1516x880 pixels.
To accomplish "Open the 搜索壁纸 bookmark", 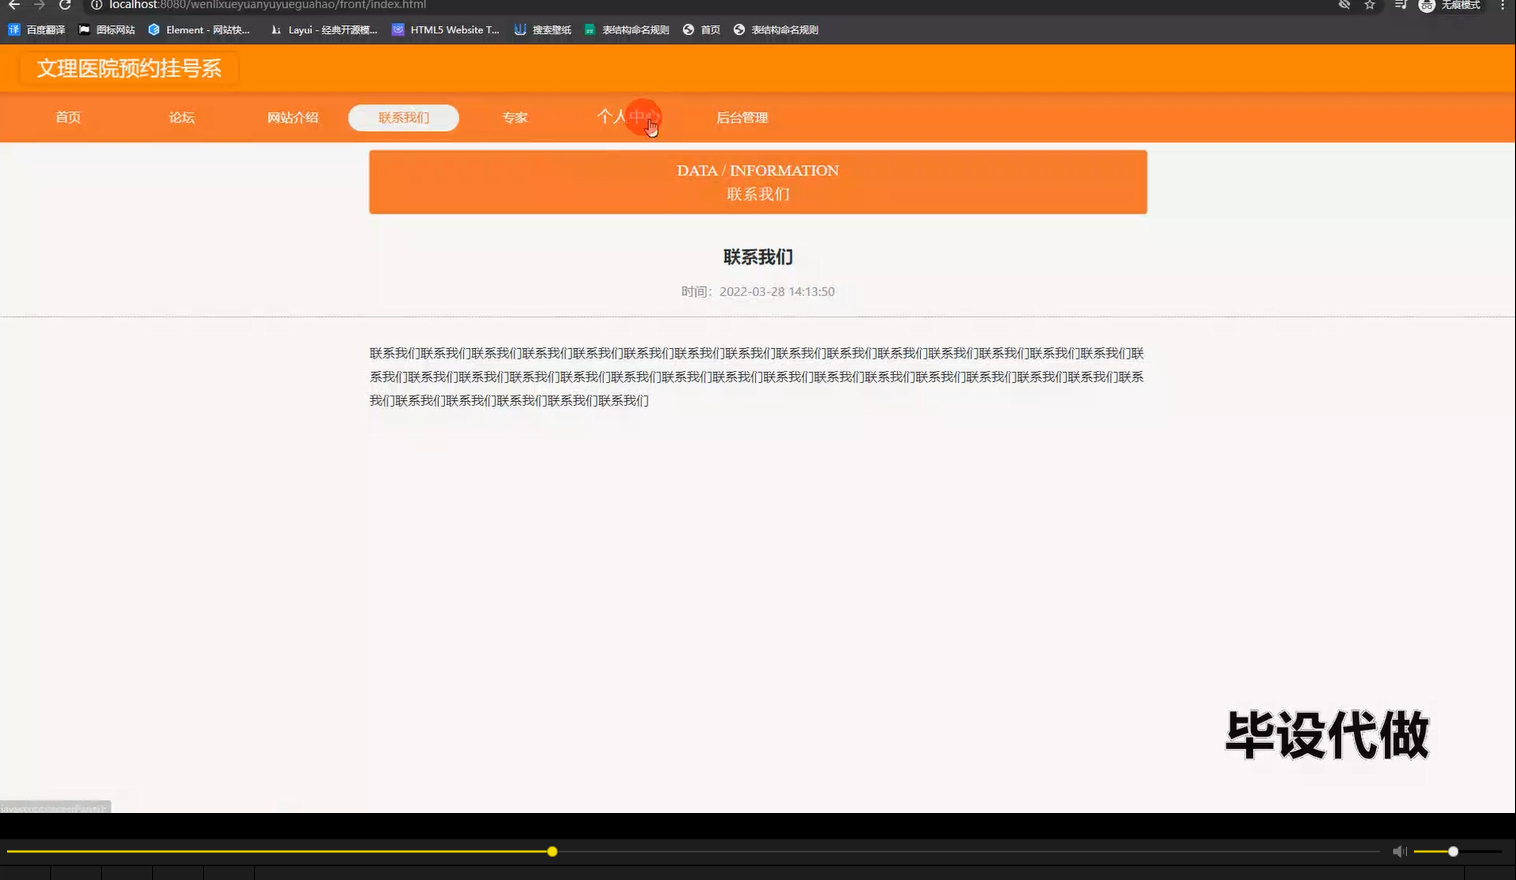I will coord(545,30).
